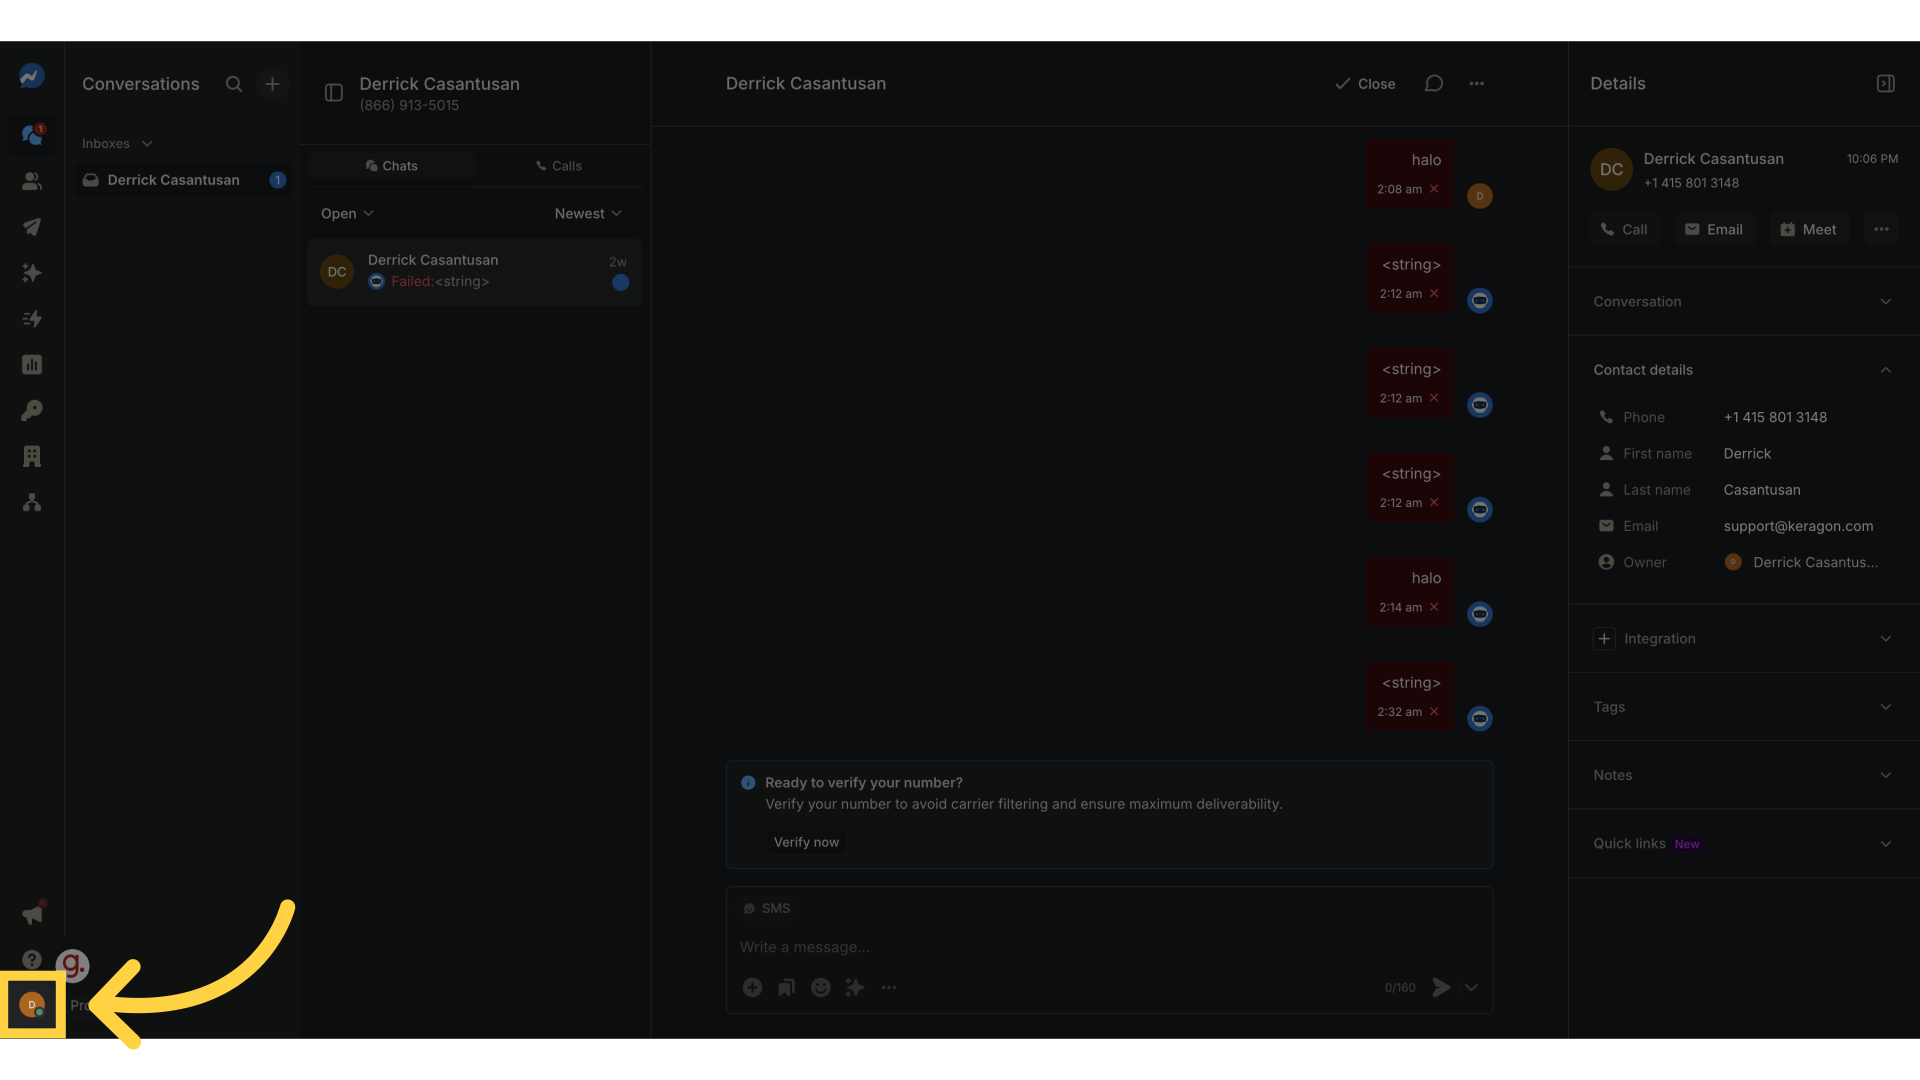The image size is (1920, 1080).
Task: Expand the Quick links section
Action: coord(1743,844)
